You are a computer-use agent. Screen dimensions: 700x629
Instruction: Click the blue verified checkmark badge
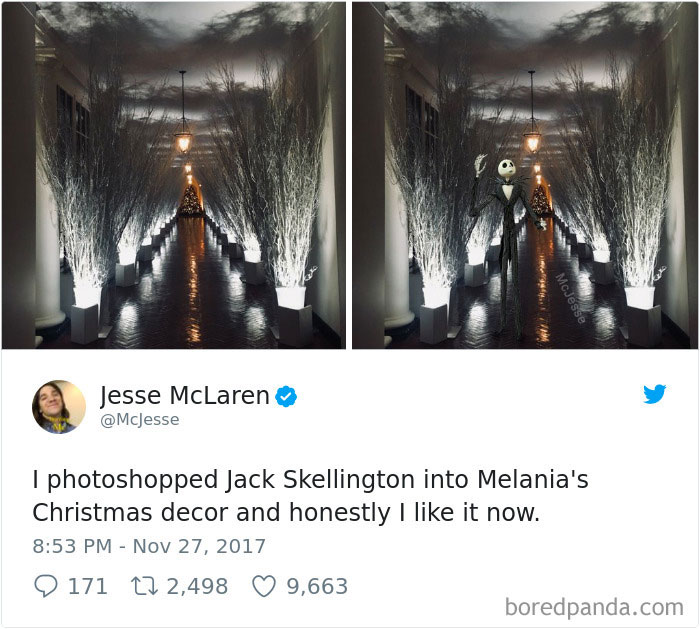(x=286, y=396)
